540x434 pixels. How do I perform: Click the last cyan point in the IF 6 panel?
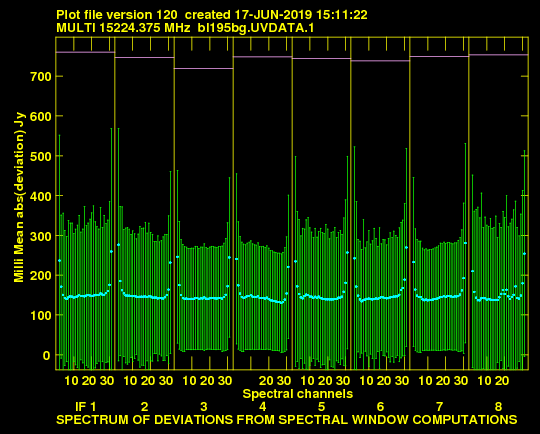pyautogui.click(x=406, y=247)
